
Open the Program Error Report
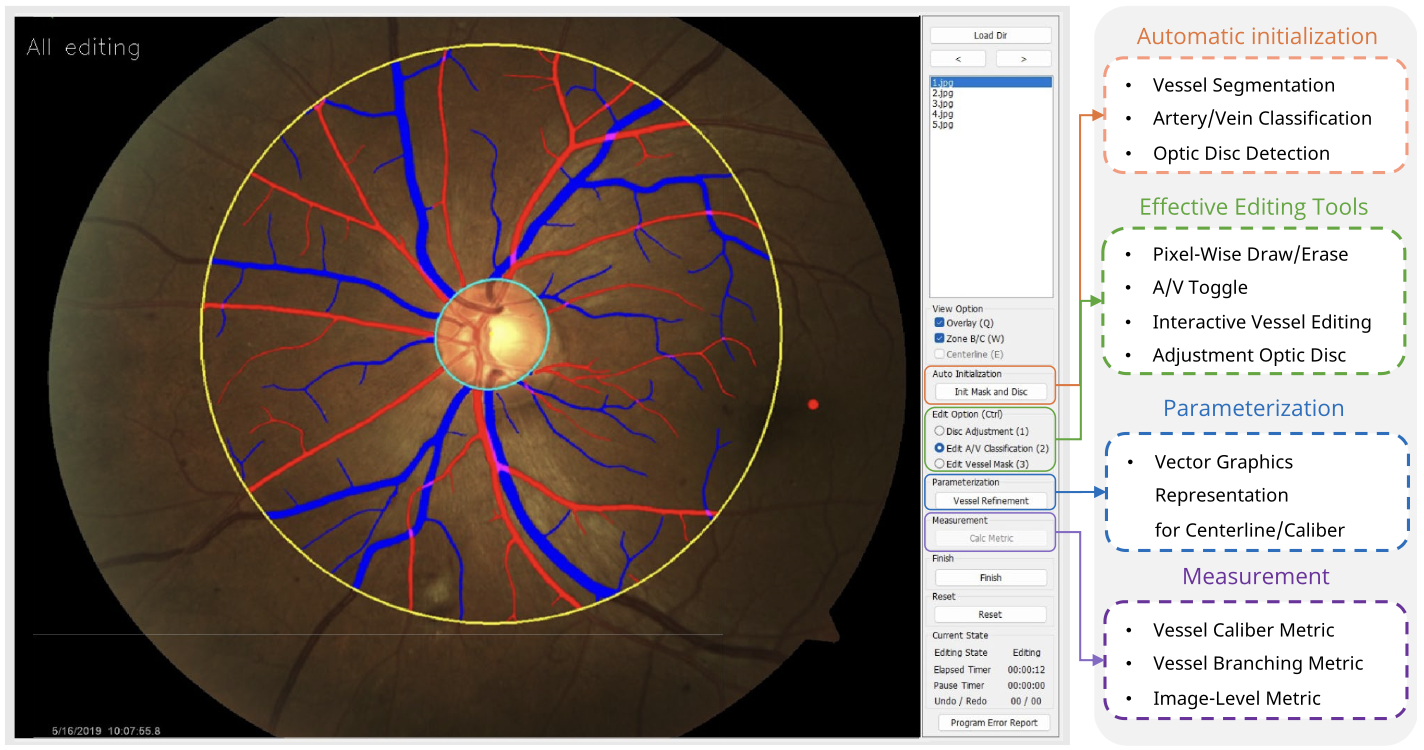[x=994, y=722]
